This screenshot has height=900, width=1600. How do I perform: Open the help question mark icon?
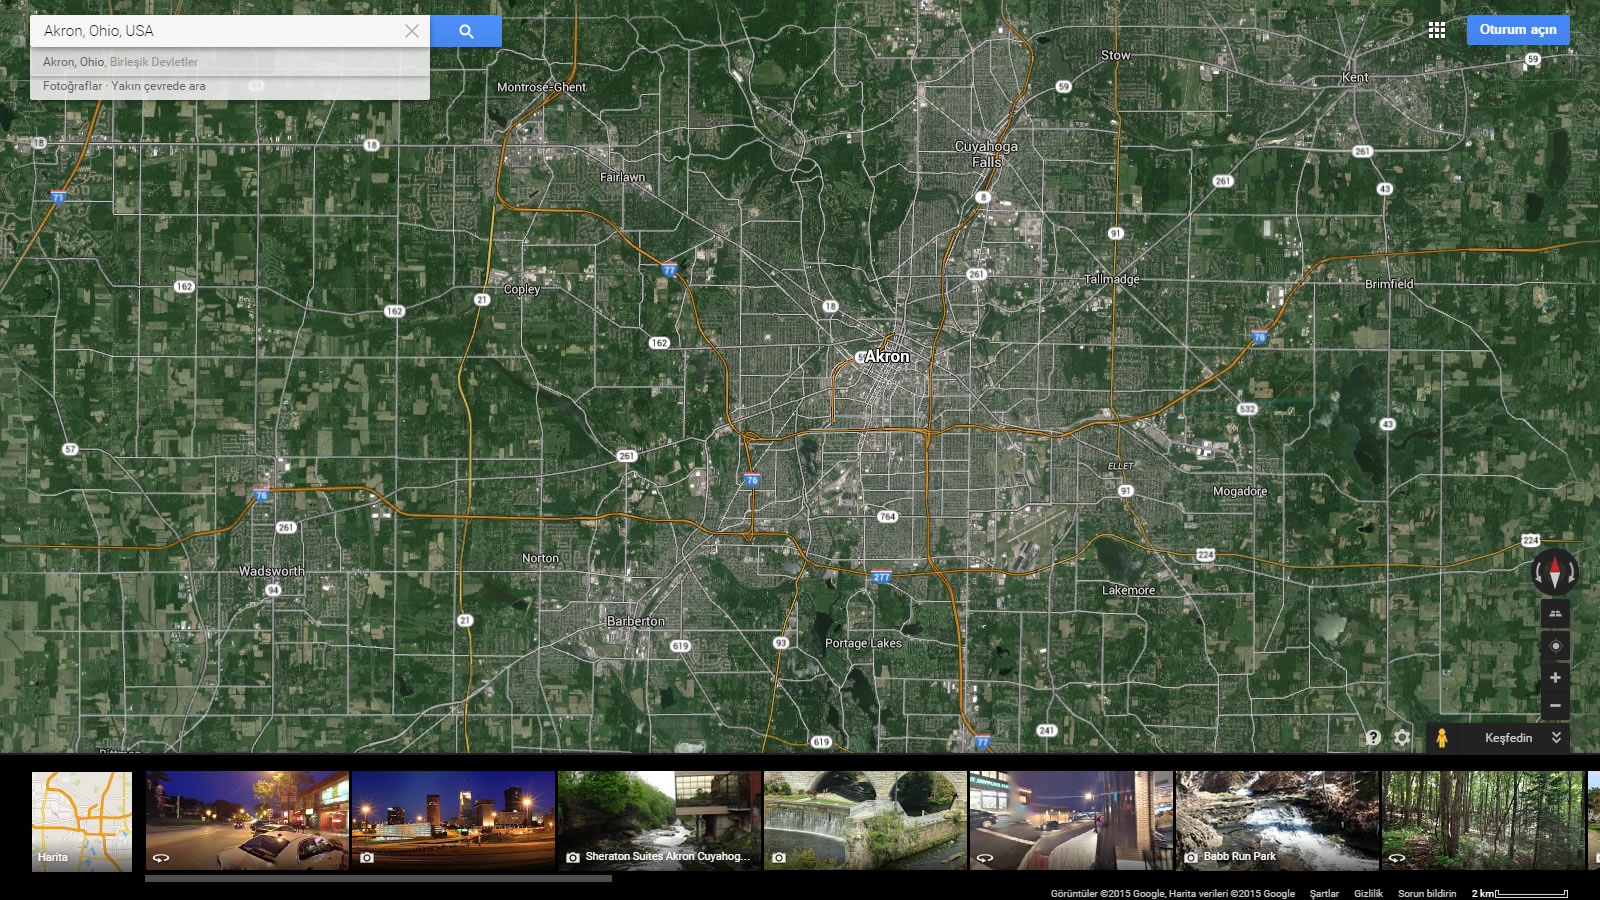[1373, 738]
